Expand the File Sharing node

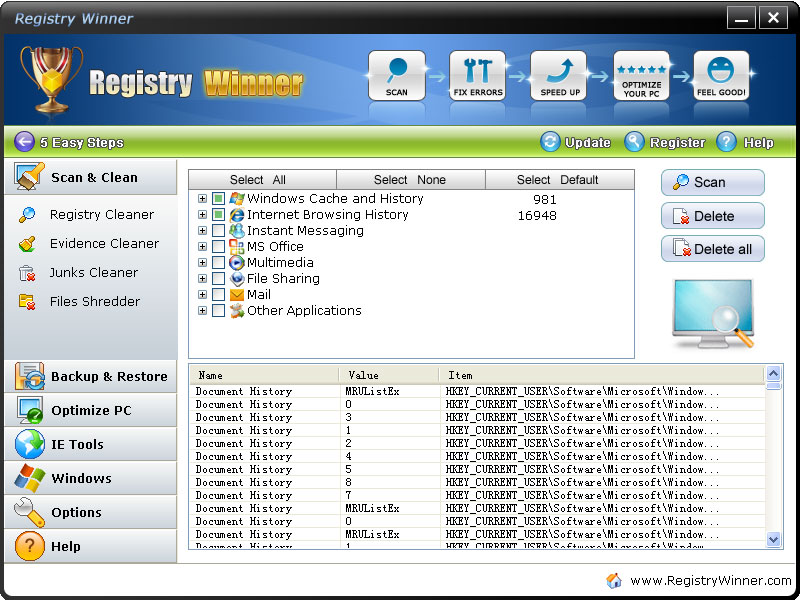(x=203, y=279)
